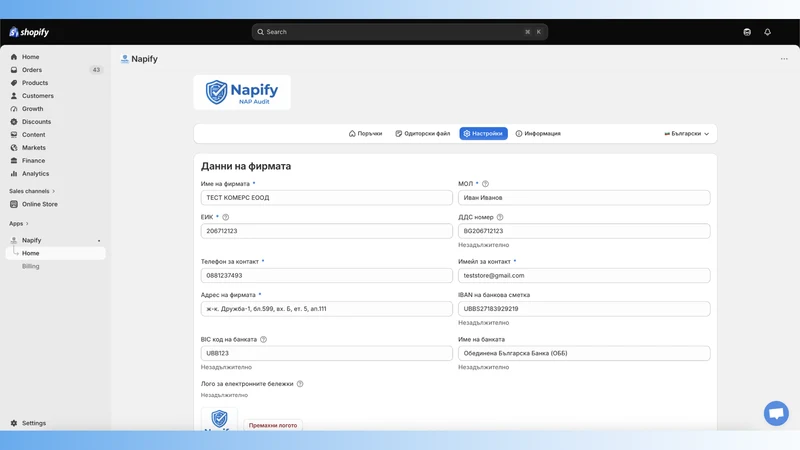
Task: Click the Shopify logo
Action: pos(29,32)
